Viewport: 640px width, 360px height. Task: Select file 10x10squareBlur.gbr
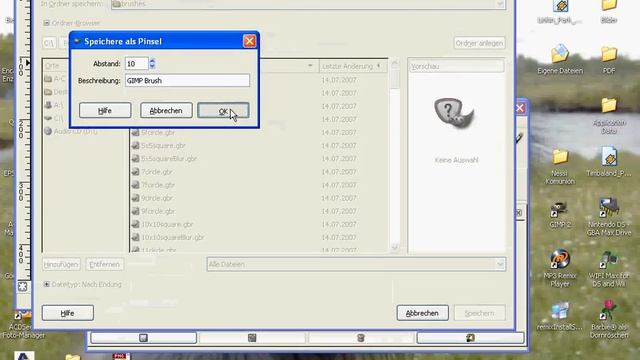click(173, 237)
